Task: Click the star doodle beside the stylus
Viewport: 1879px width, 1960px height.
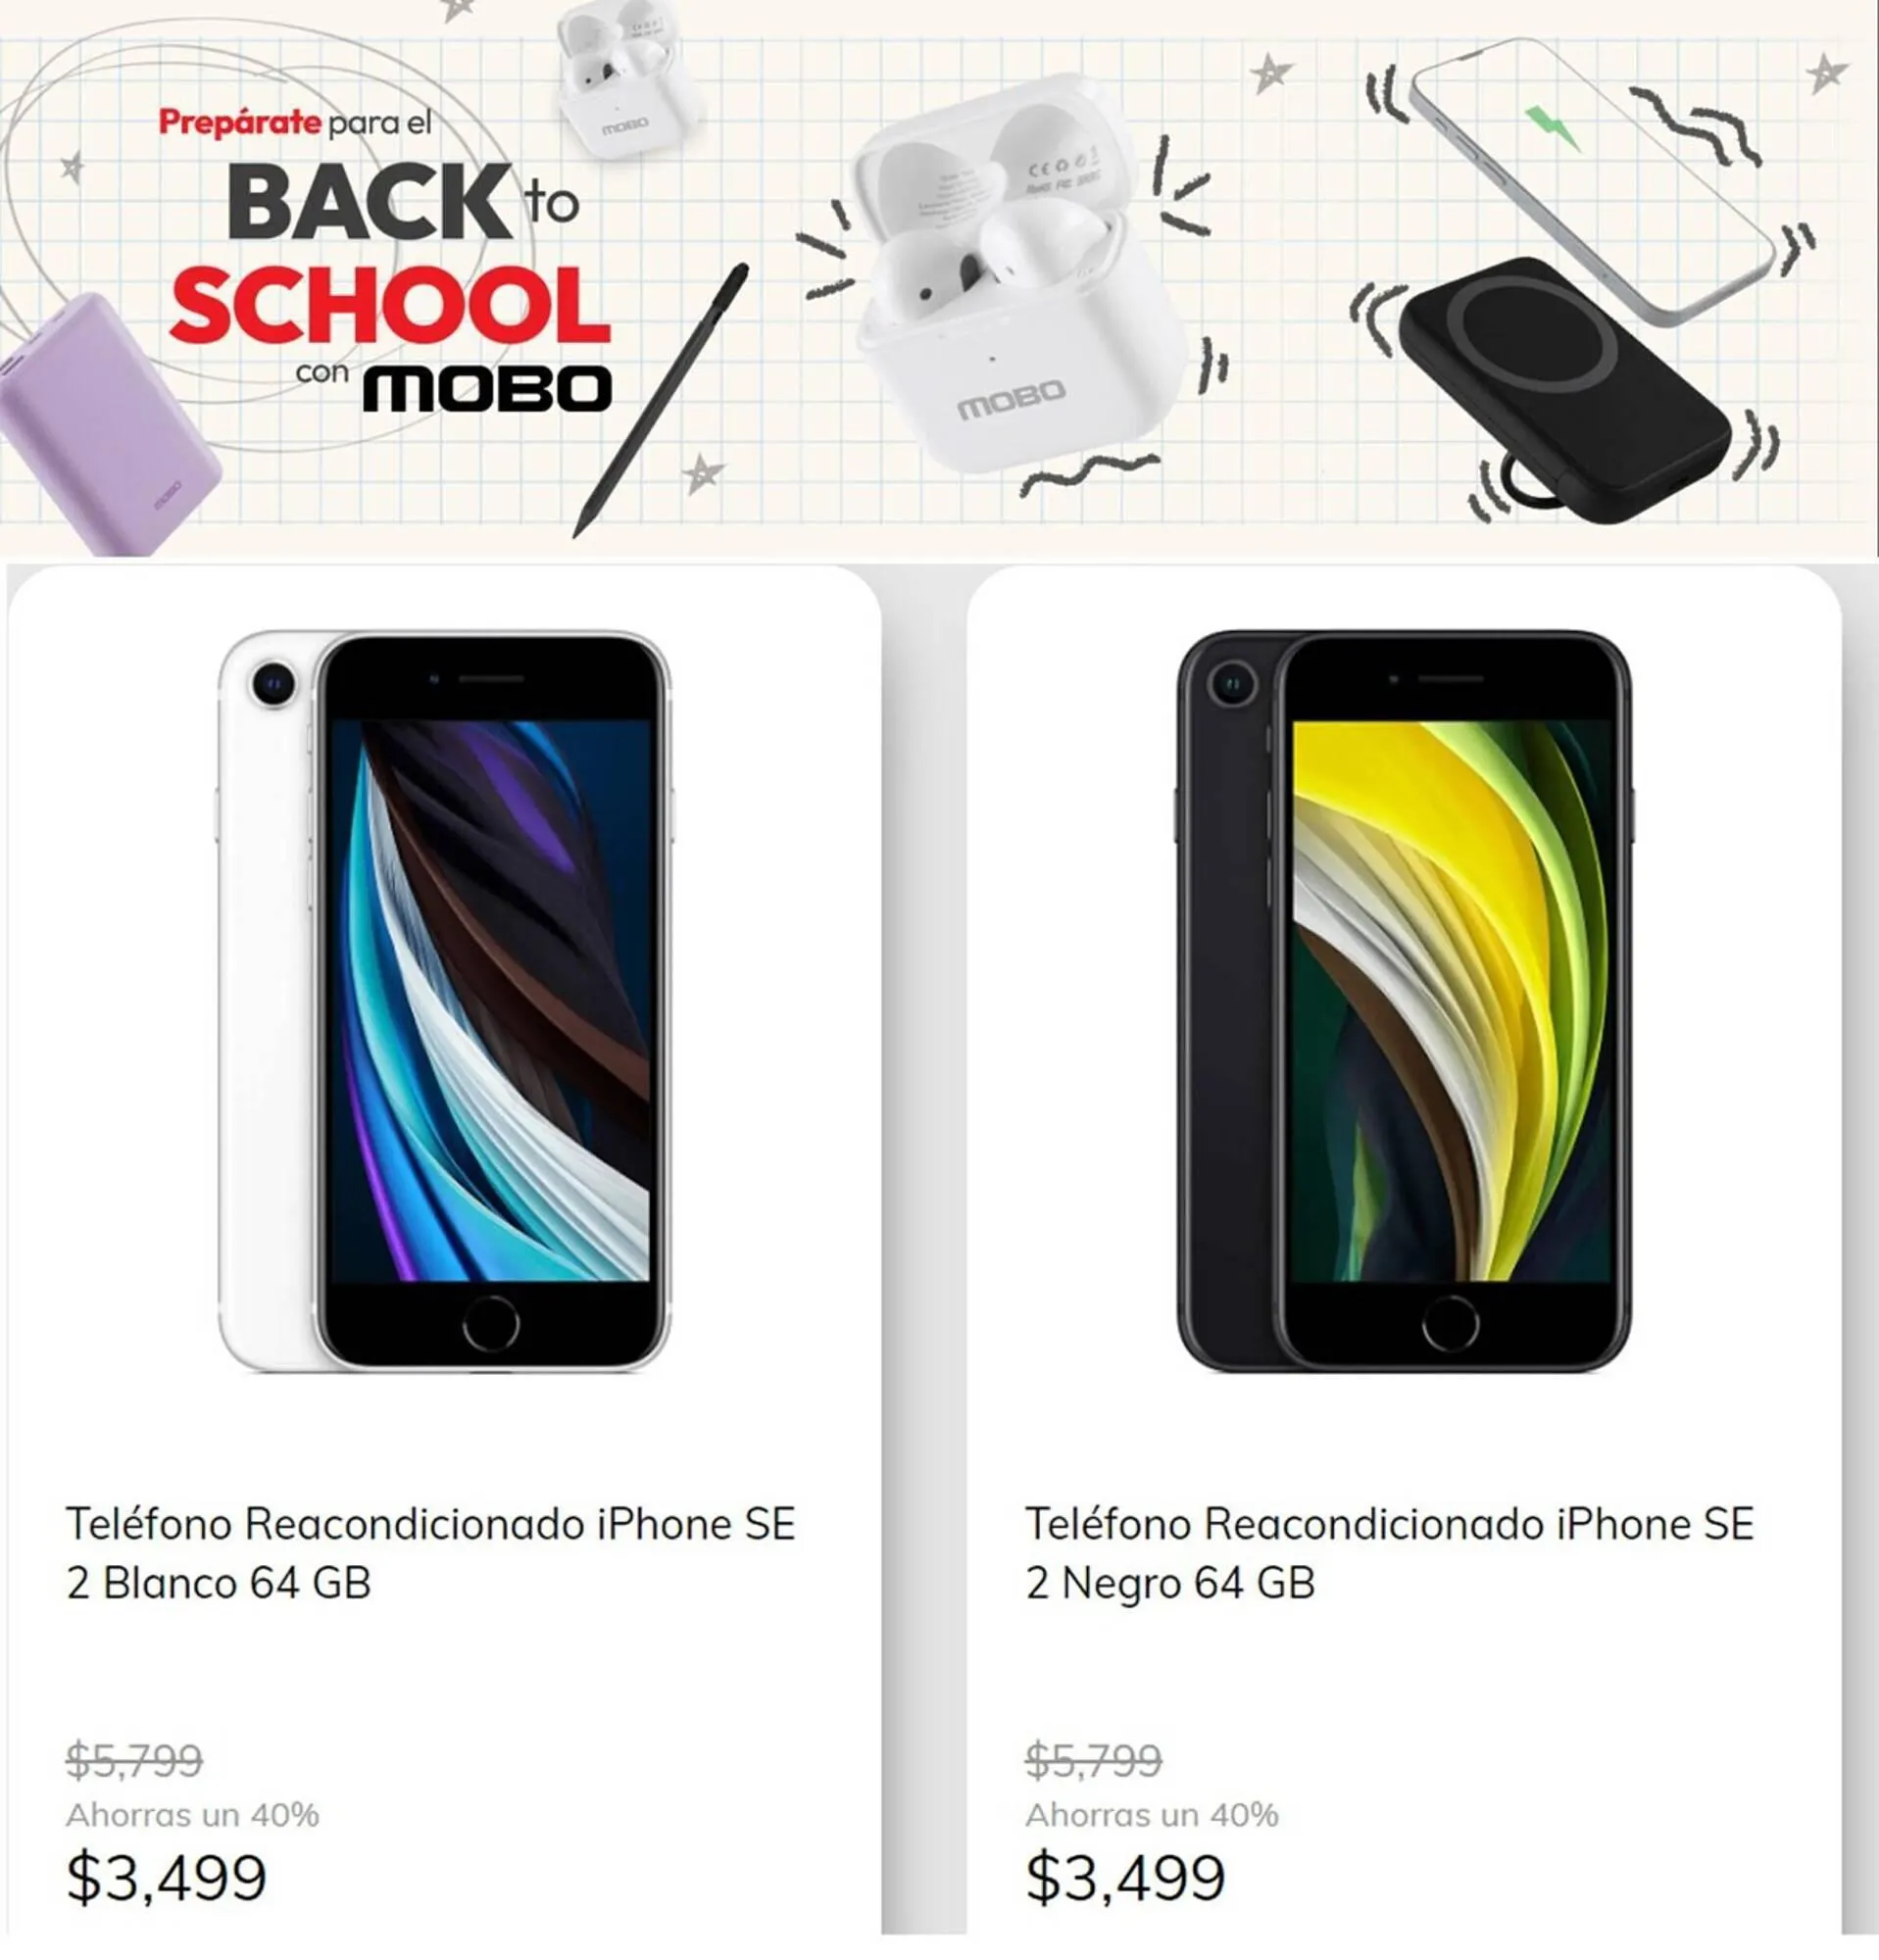Action: (x=703, y=474)
